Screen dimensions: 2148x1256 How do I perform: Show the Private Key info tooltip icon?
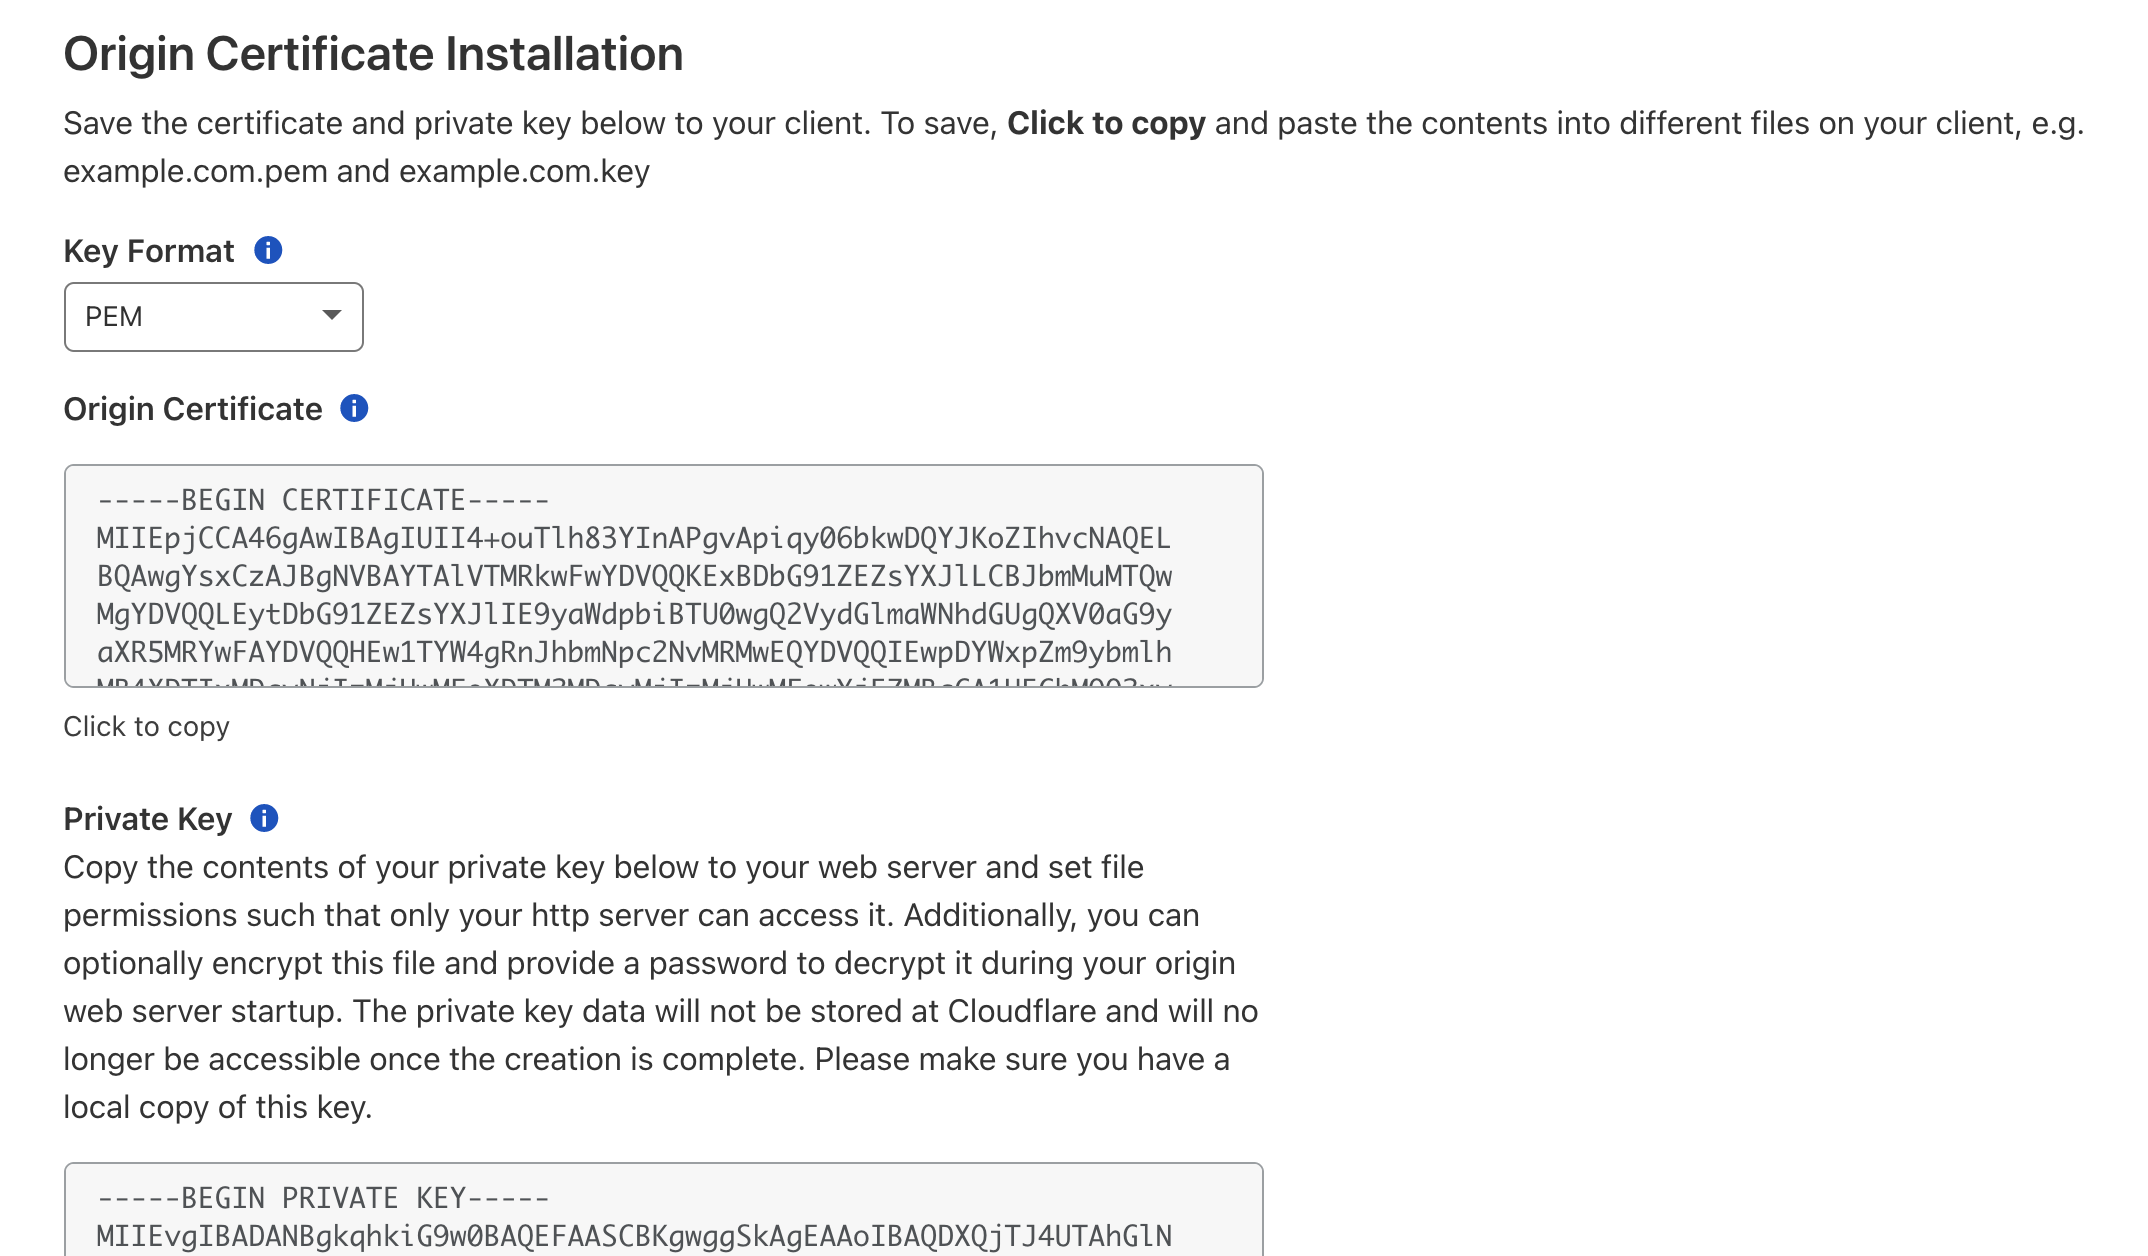[x=264, y=818]
